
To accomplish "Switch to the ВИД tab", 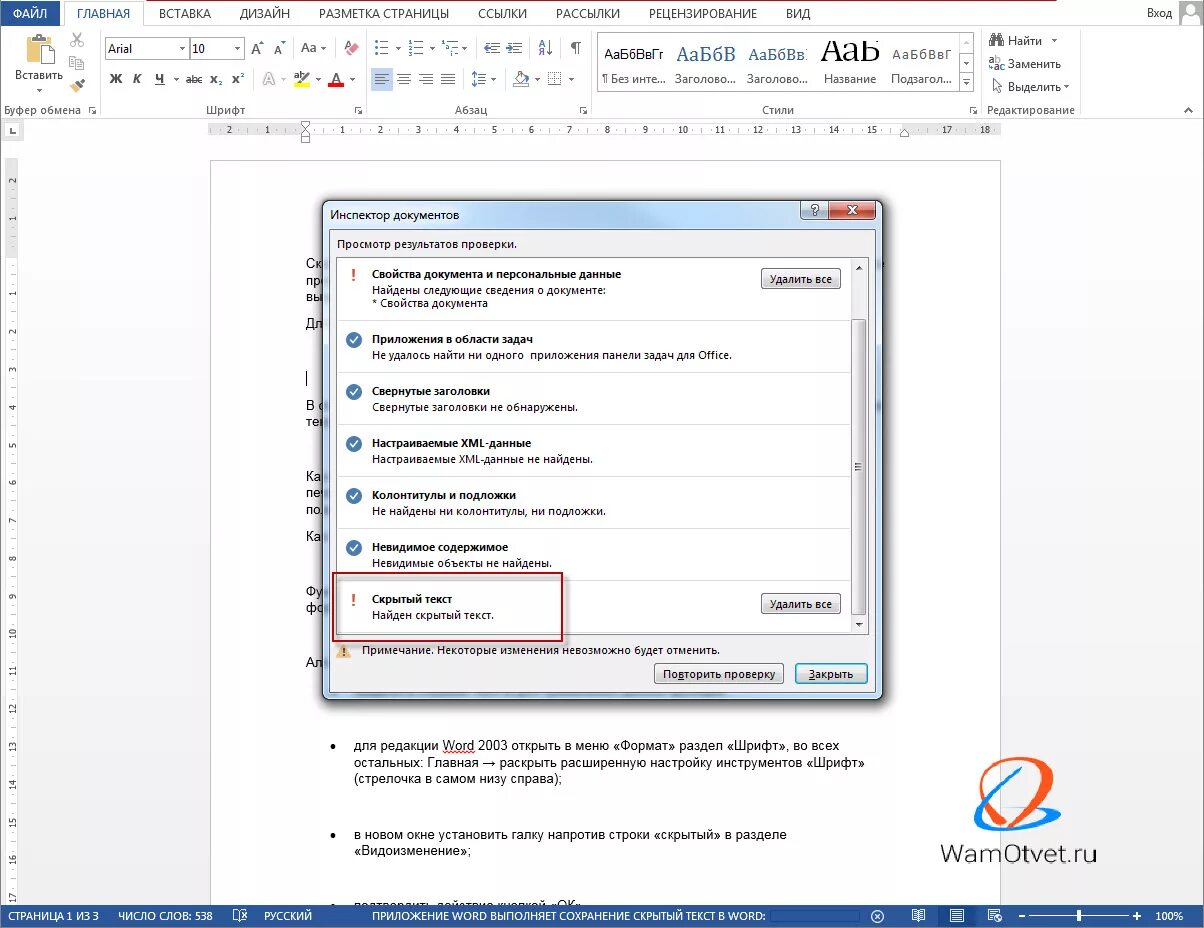I will pos(800,13).
